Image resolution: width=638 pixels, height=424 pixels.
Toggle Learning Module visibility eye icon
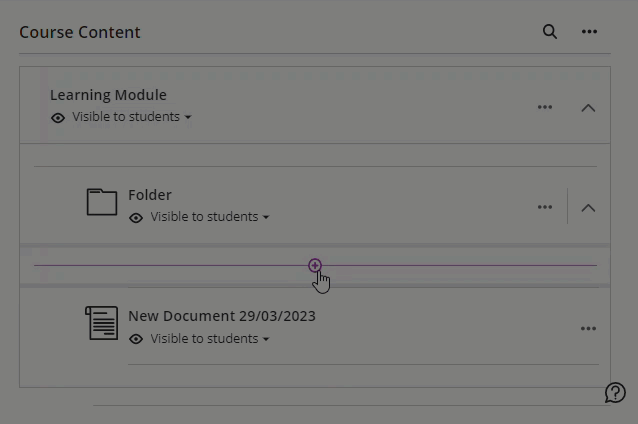pyautogui.click(x=58, y=117)
